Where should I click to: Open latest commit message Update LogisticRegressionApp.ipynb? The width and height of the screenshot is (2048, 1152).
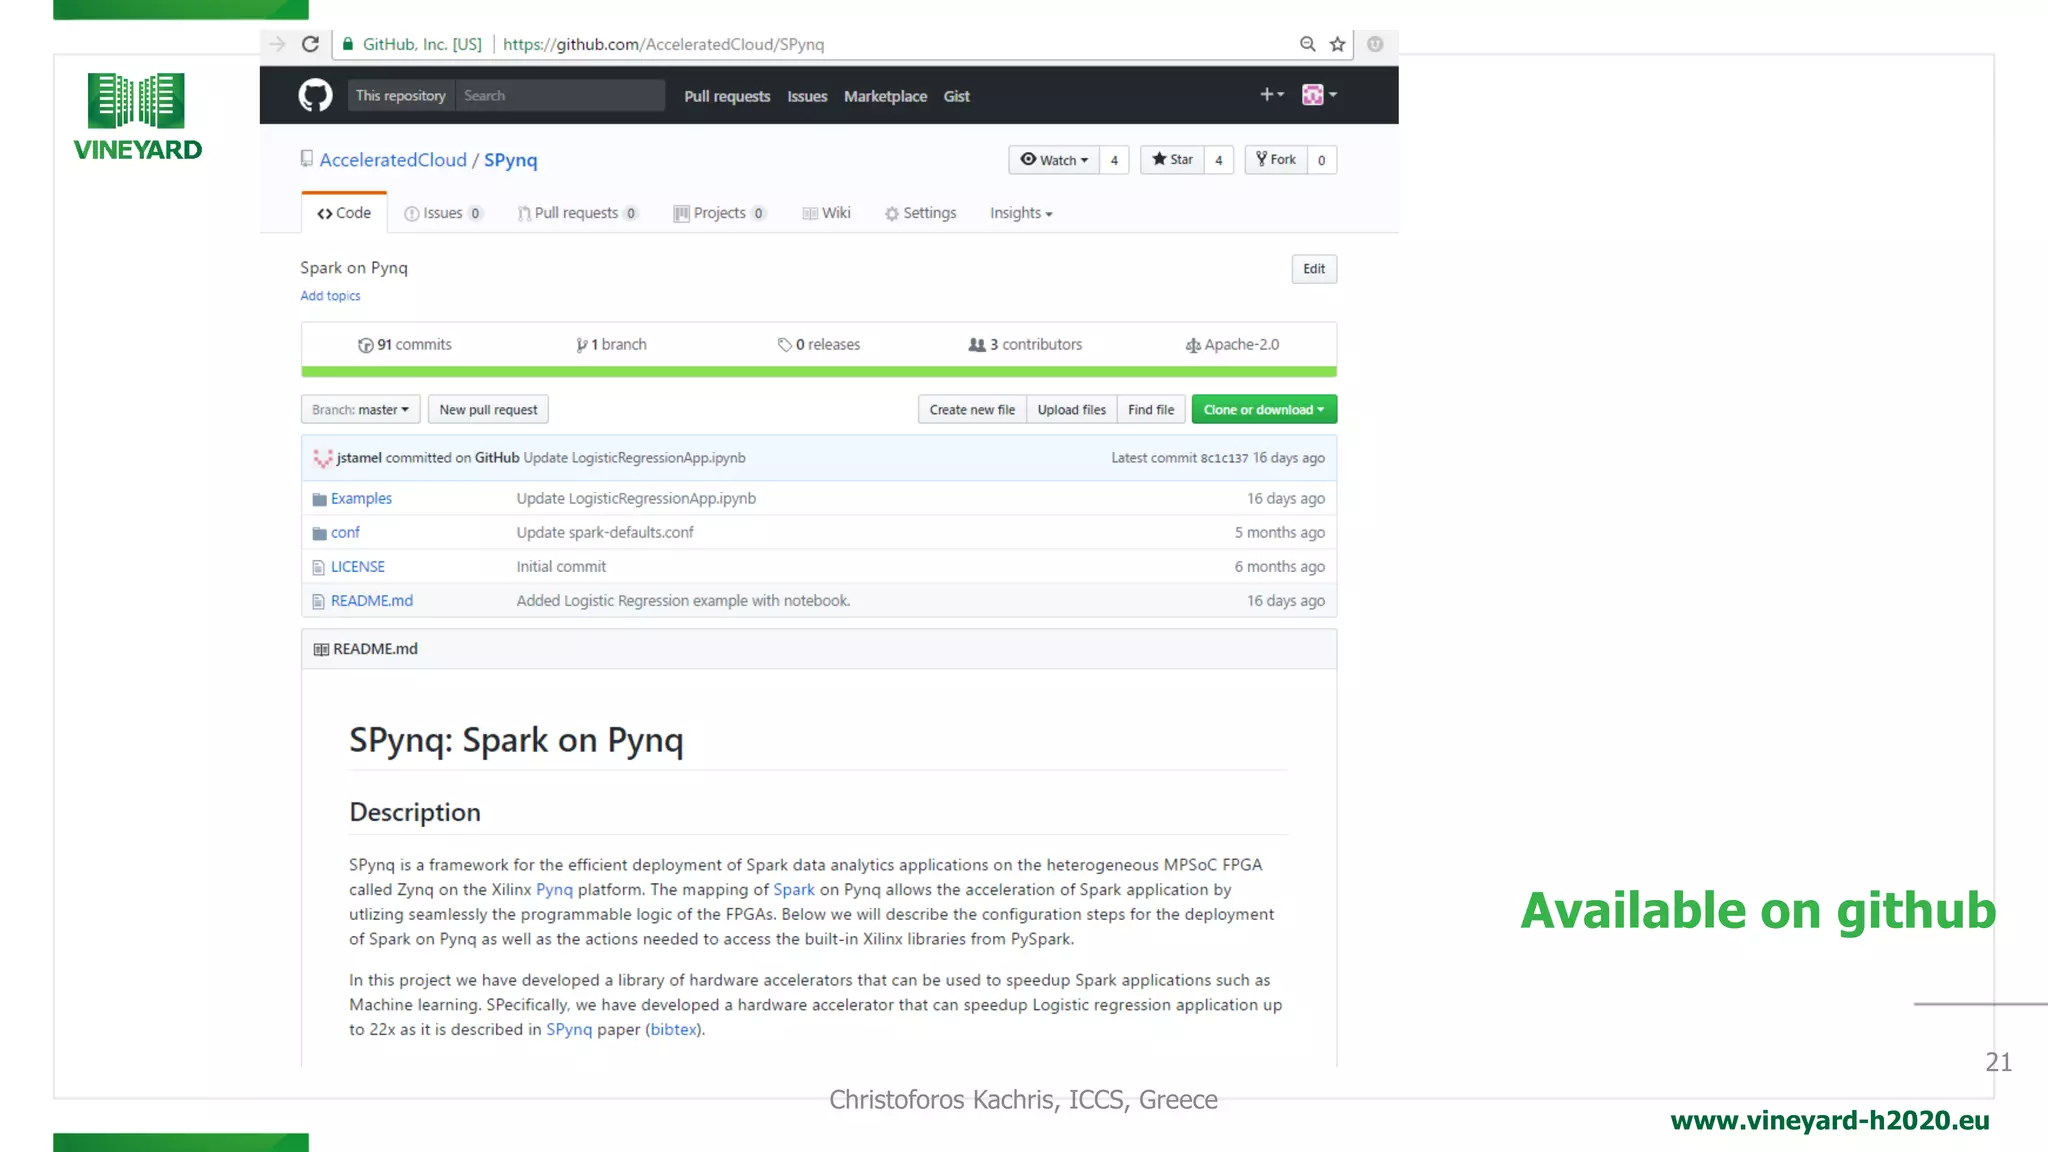(634, 458)
